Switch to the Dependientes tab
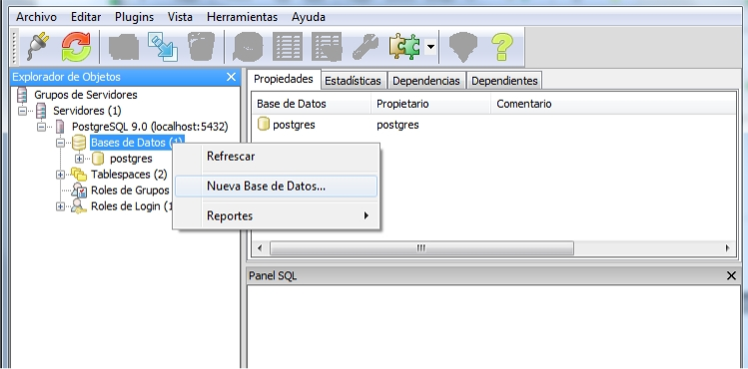The image size is (748, 369). click(x=504, y=81)
